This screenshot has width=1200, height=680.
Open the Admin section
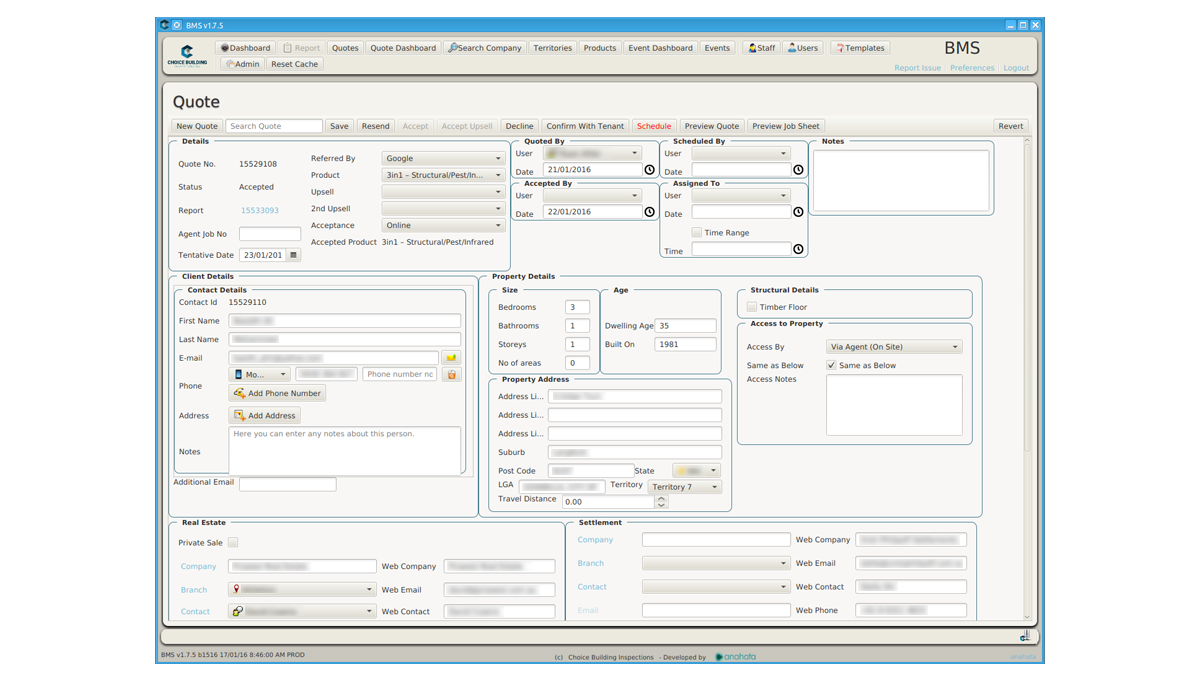[x=243, y=64]
